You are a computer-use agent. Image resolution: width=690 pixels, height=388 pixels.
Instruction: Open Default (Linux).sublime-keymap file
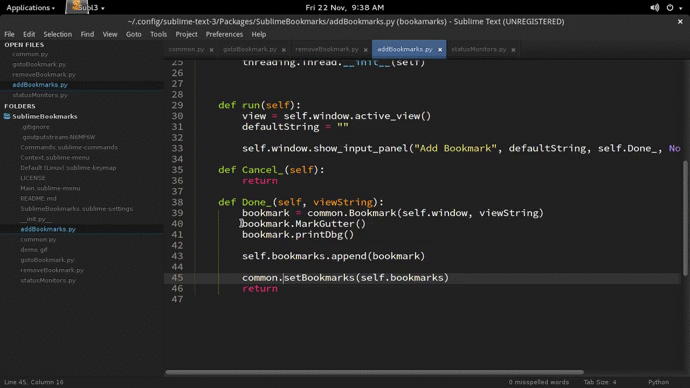[68, 168]
